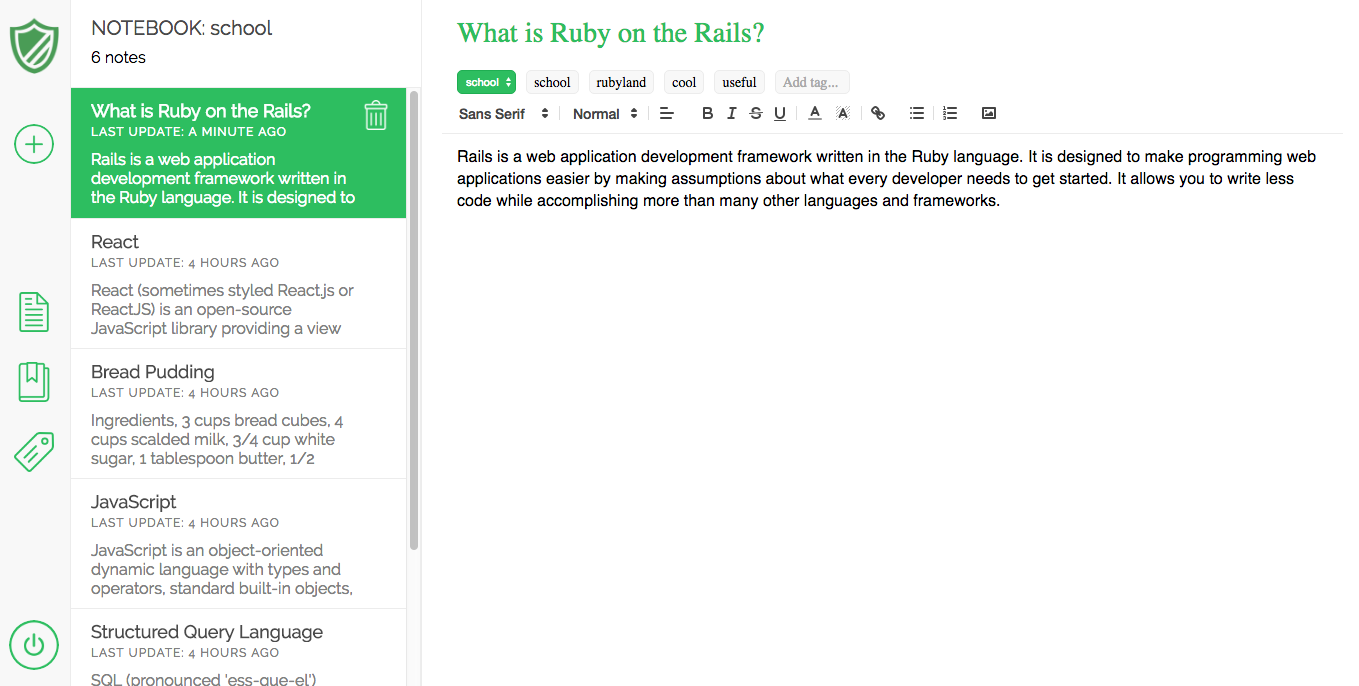Viewport: 1359px width, 686px height.
Task: Click the rubyland tag
Action: pyautogui.click(x=621, y=82)
